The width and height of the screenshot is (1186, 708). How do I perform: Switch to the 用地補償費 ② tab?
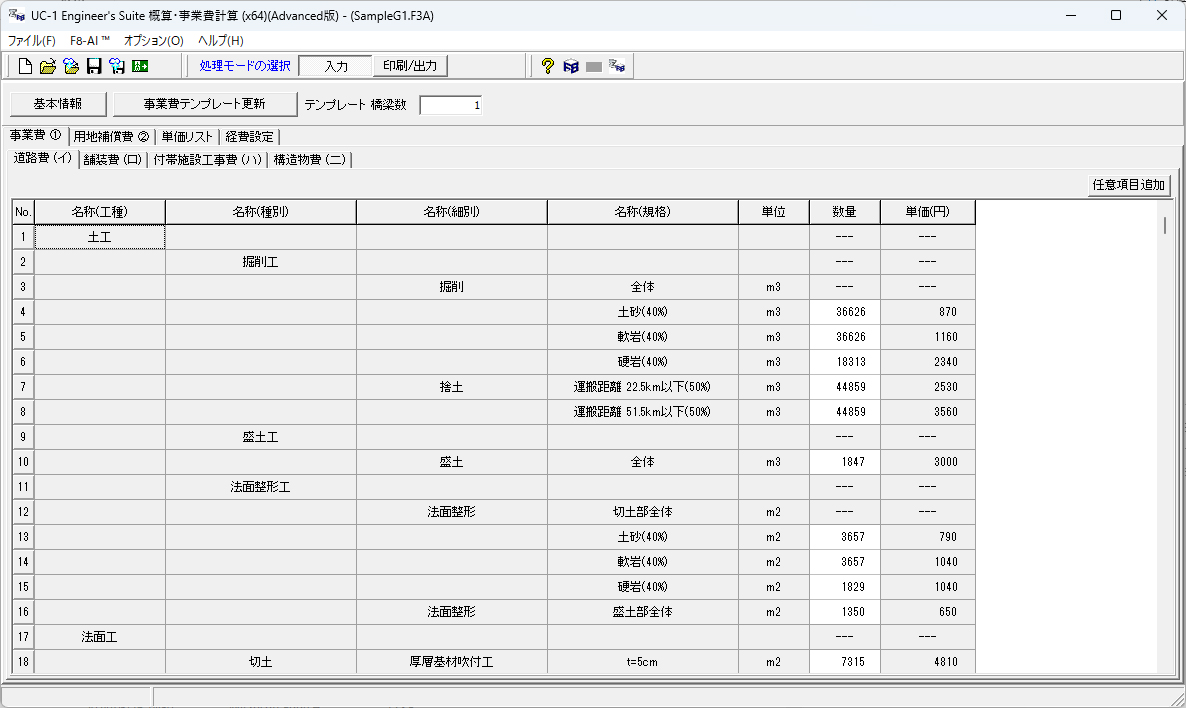point(111,136)
